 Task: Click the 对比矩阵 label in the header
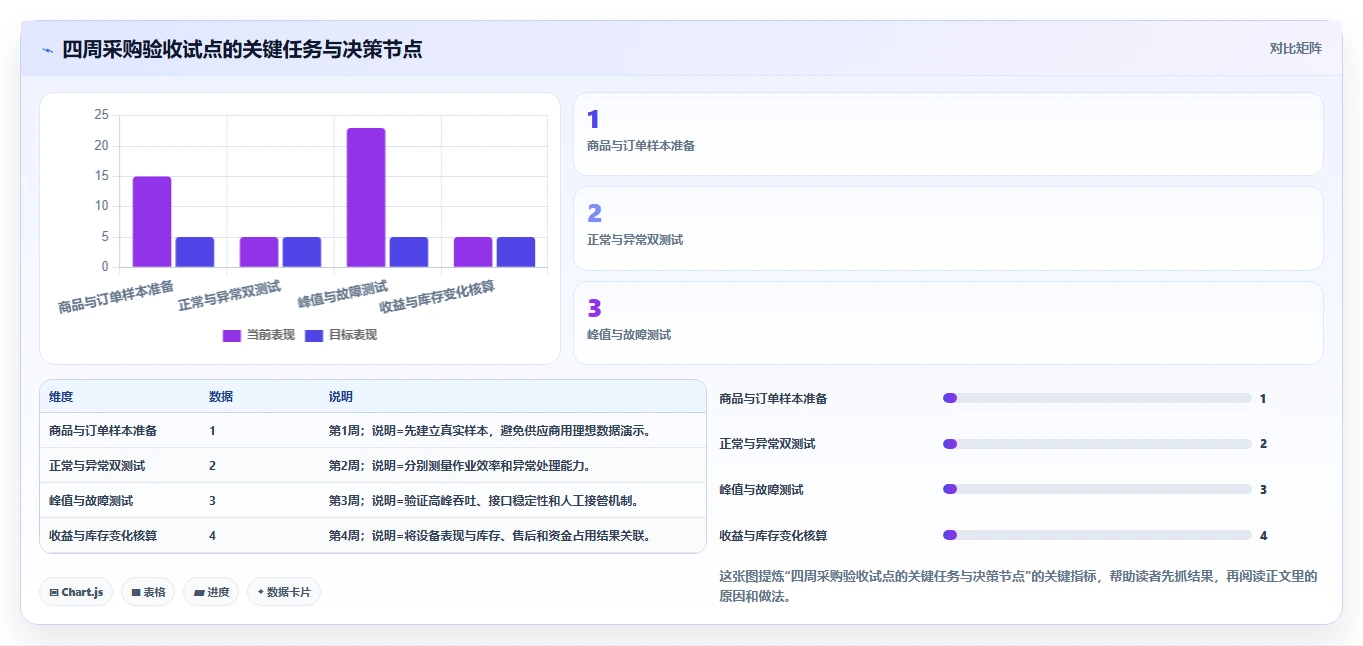point(1295,48)
